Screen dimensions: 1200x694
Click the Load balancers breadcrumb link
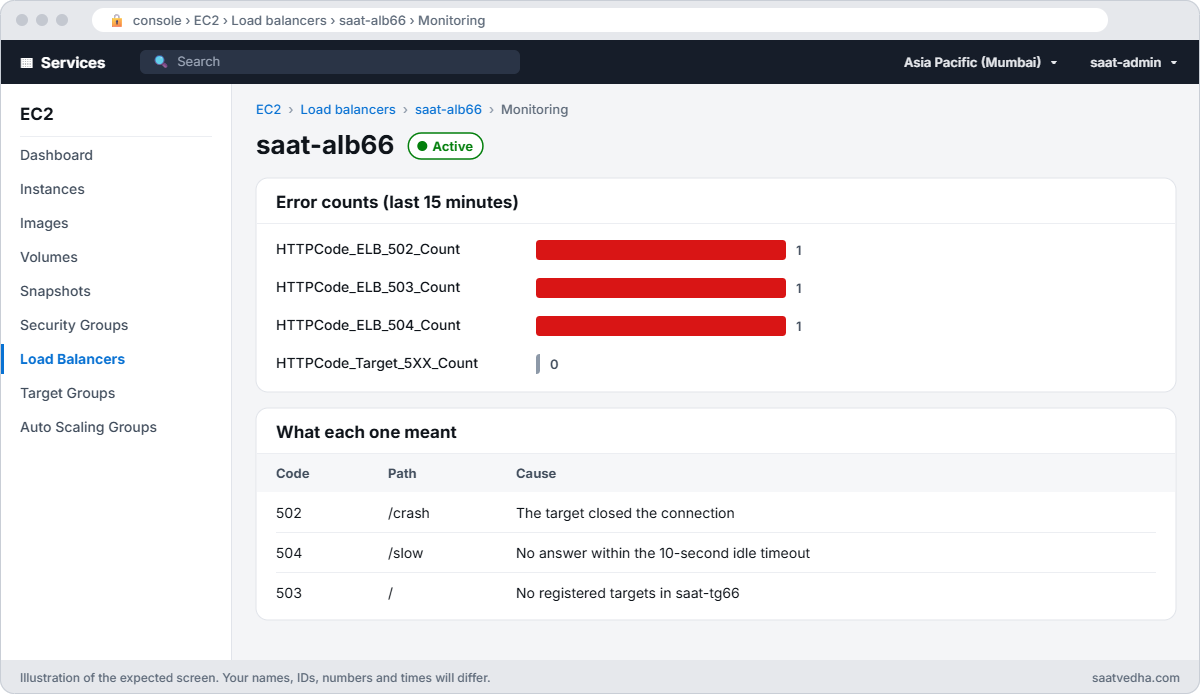(348, 110)
